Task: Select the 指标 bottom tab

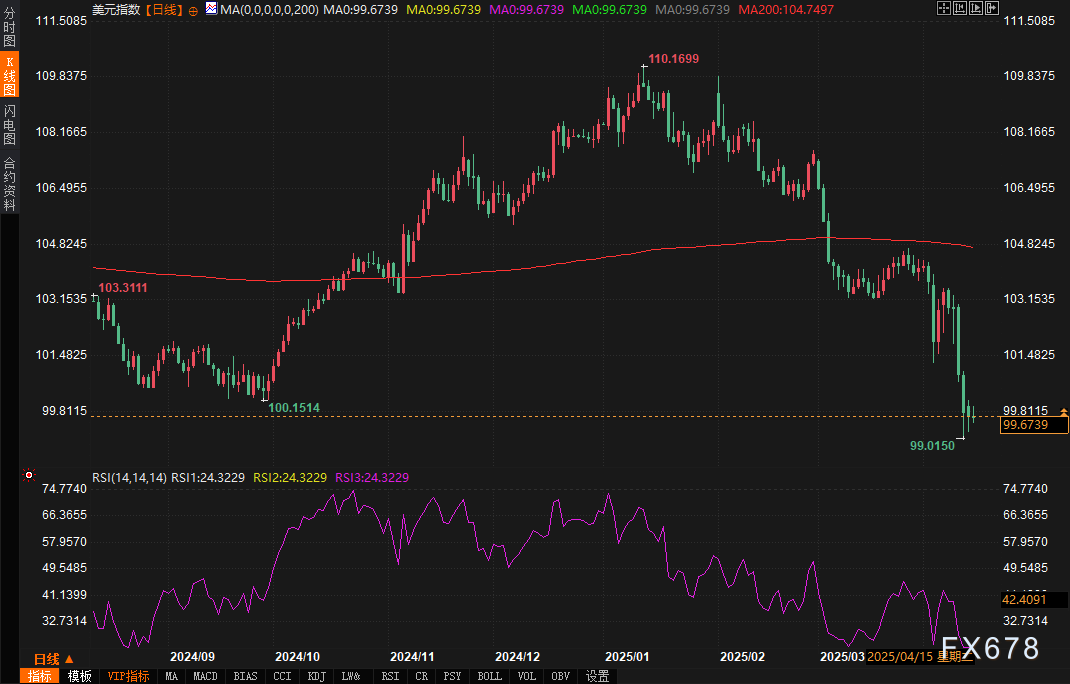Action: point(40,676)
